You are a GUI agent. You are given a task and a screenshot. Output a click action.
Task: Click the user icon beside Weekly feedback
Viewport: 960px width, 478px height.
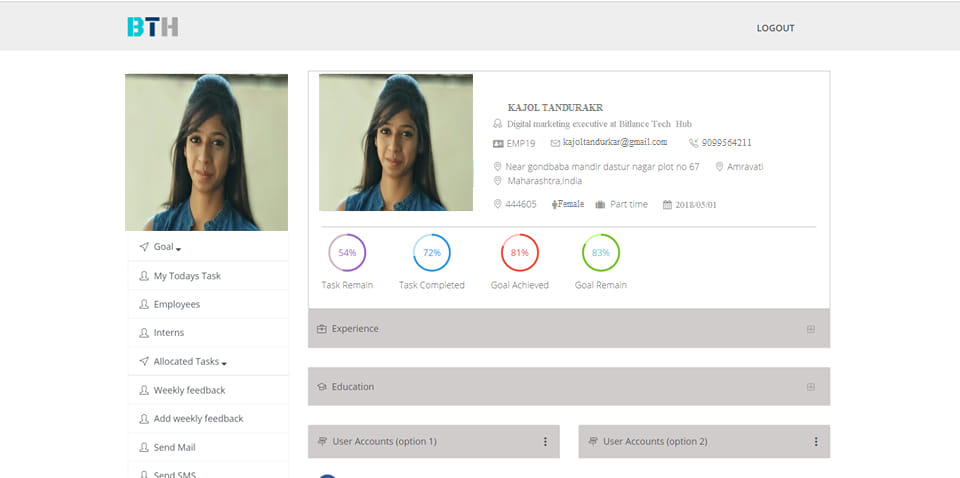(144, 390)
